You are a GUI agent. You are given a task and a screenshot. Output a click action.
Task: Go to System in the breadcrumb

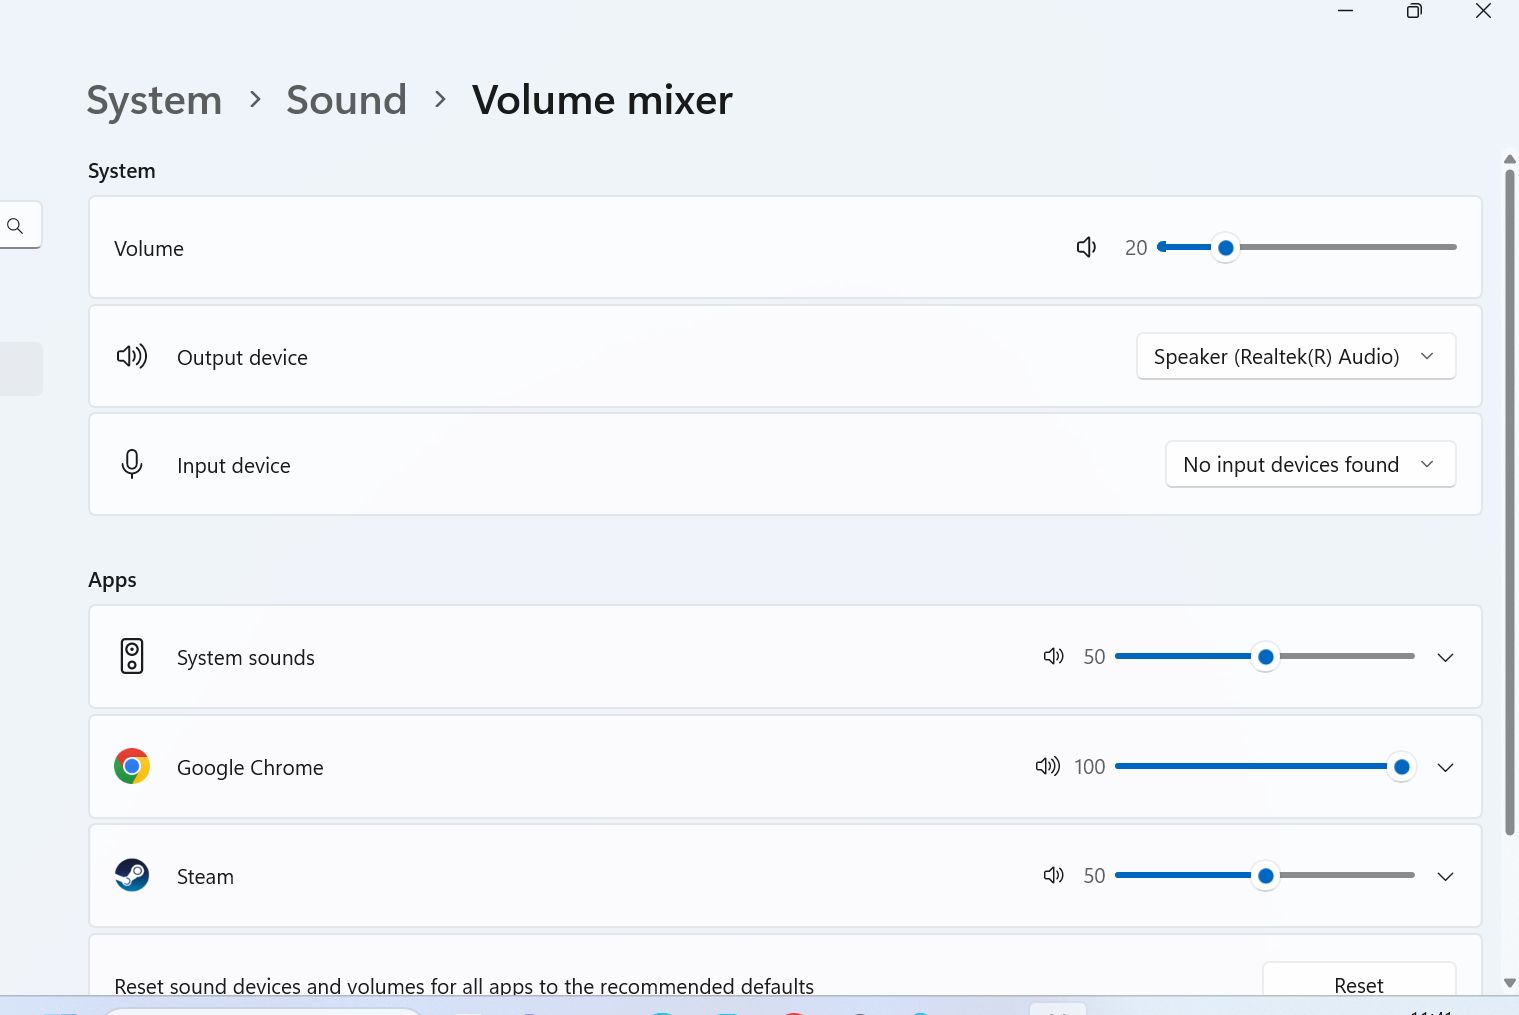click(154, 100)
